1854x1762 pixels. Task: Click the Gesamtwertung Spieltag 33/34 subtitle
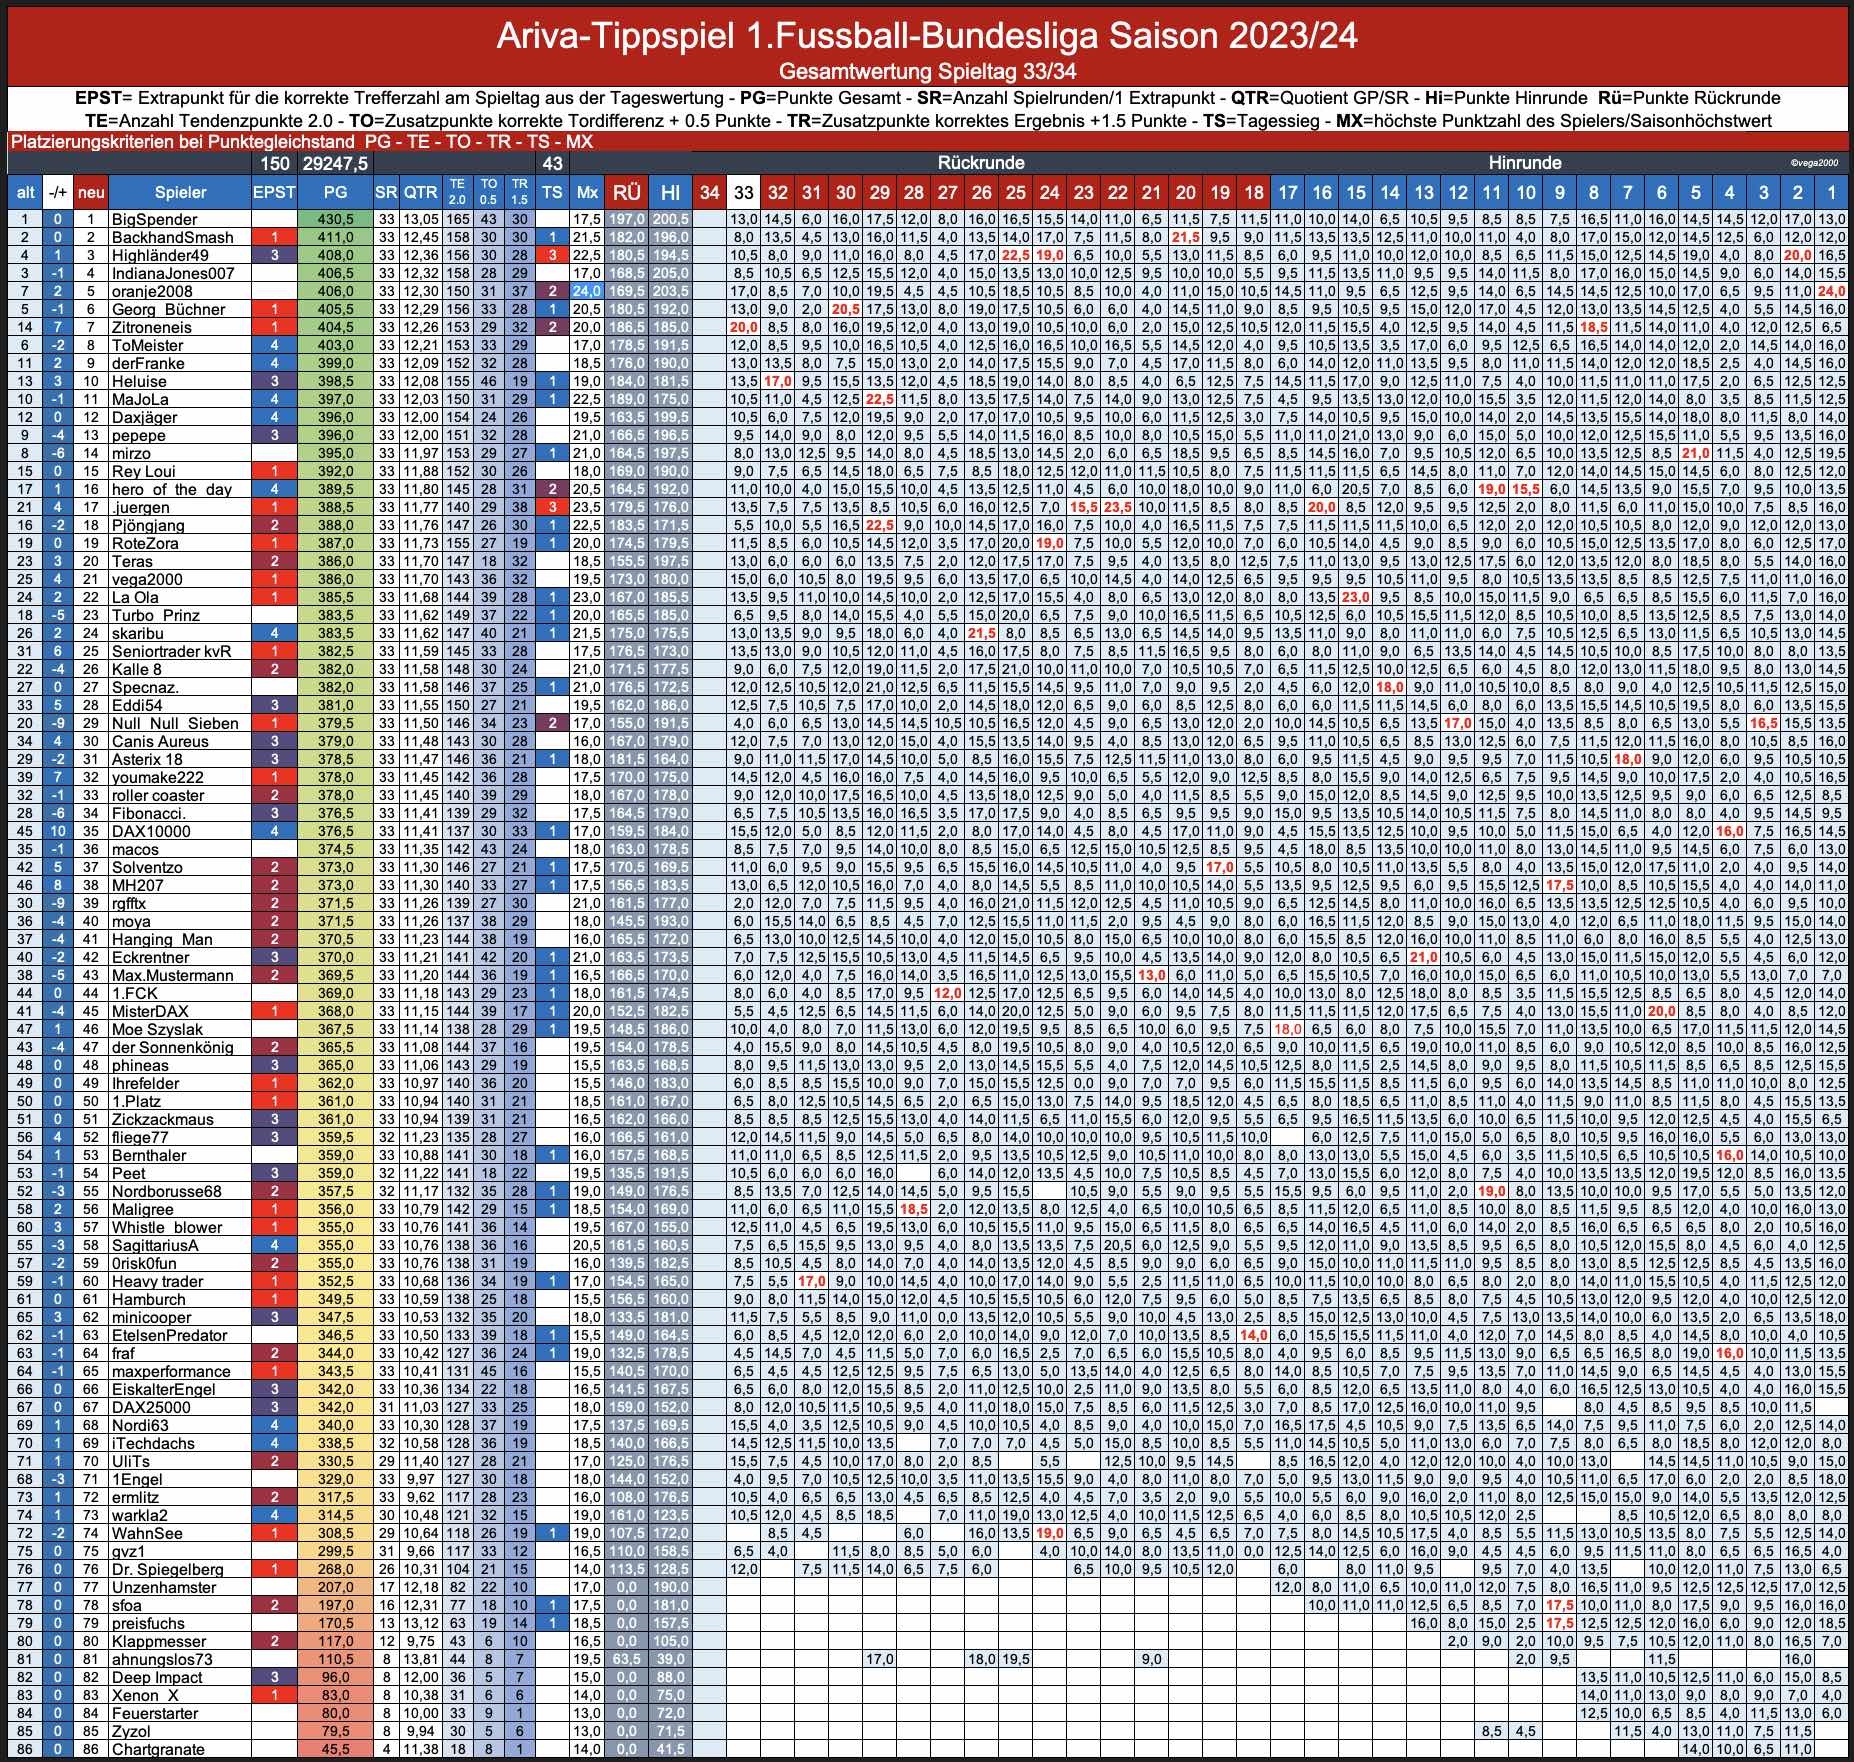pos(927,71)
